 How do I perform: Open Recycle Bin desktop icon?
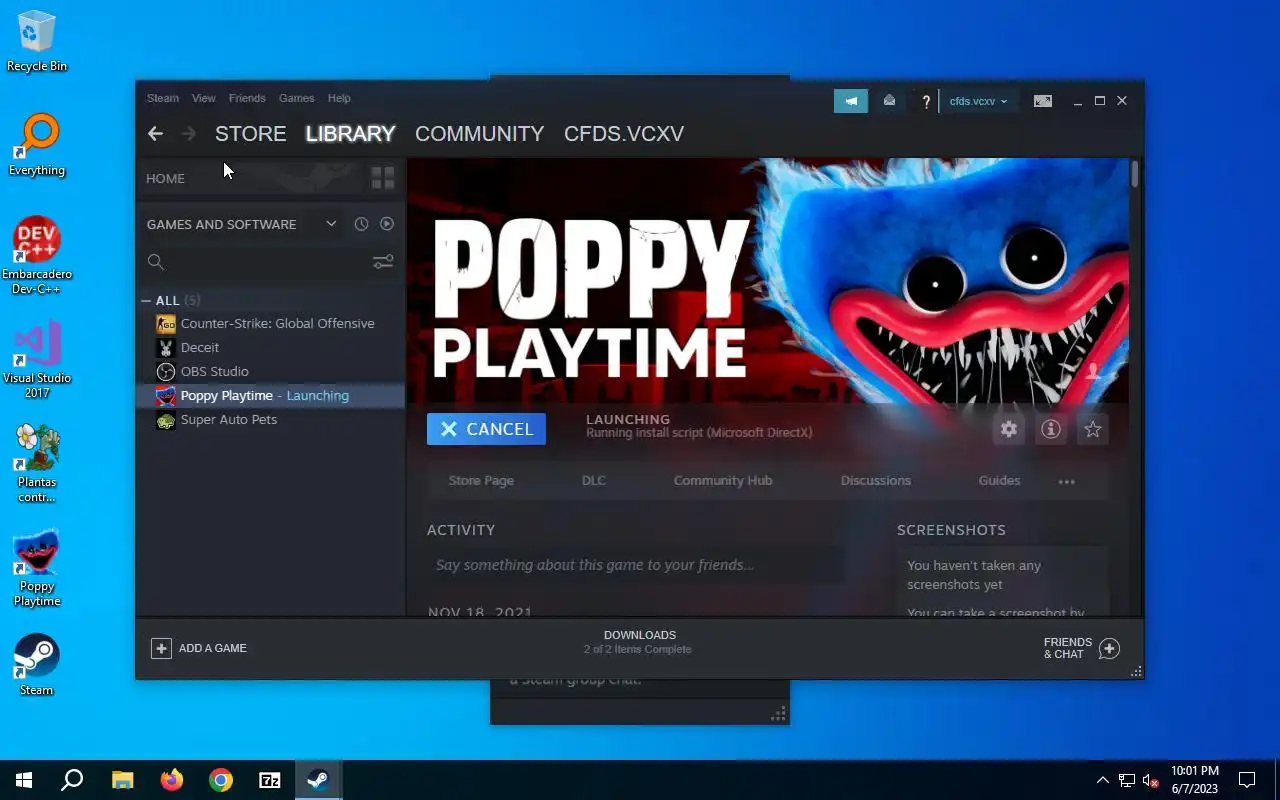pyautogui.click(x=37, y=42)
